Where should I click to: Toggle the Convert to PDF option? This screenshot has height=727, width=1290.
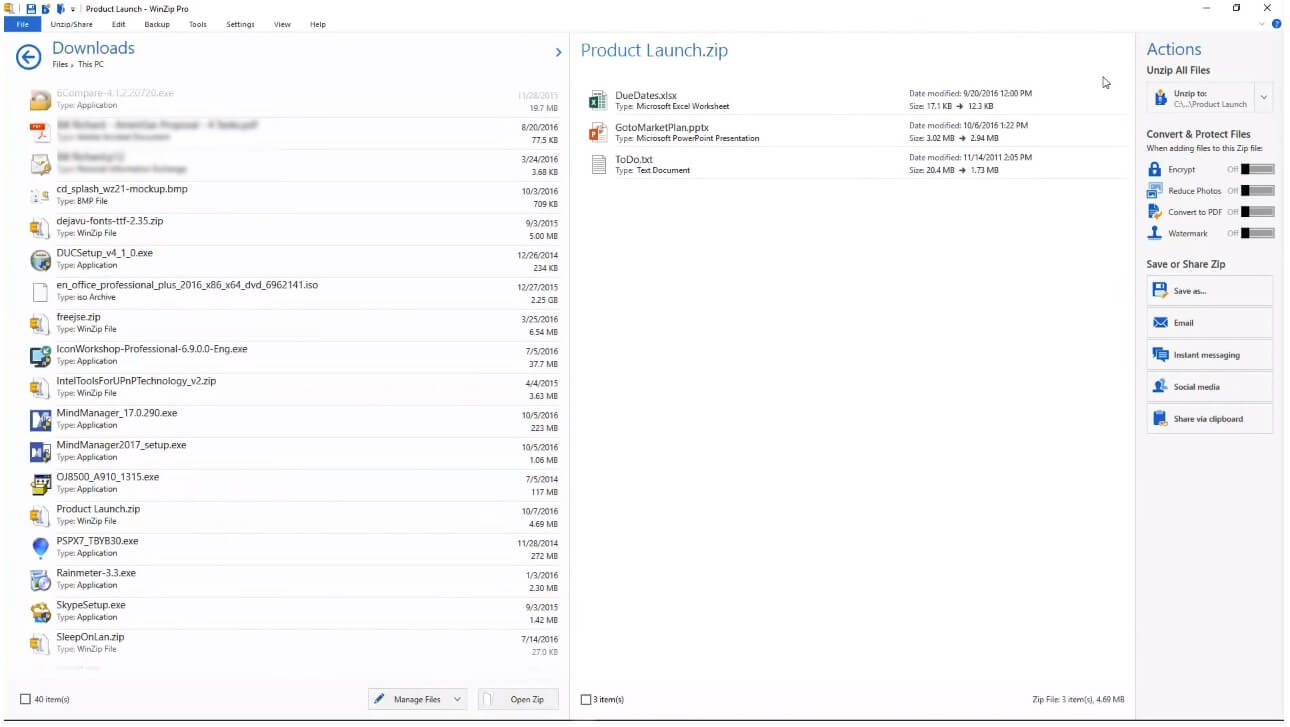(1257, 212)
